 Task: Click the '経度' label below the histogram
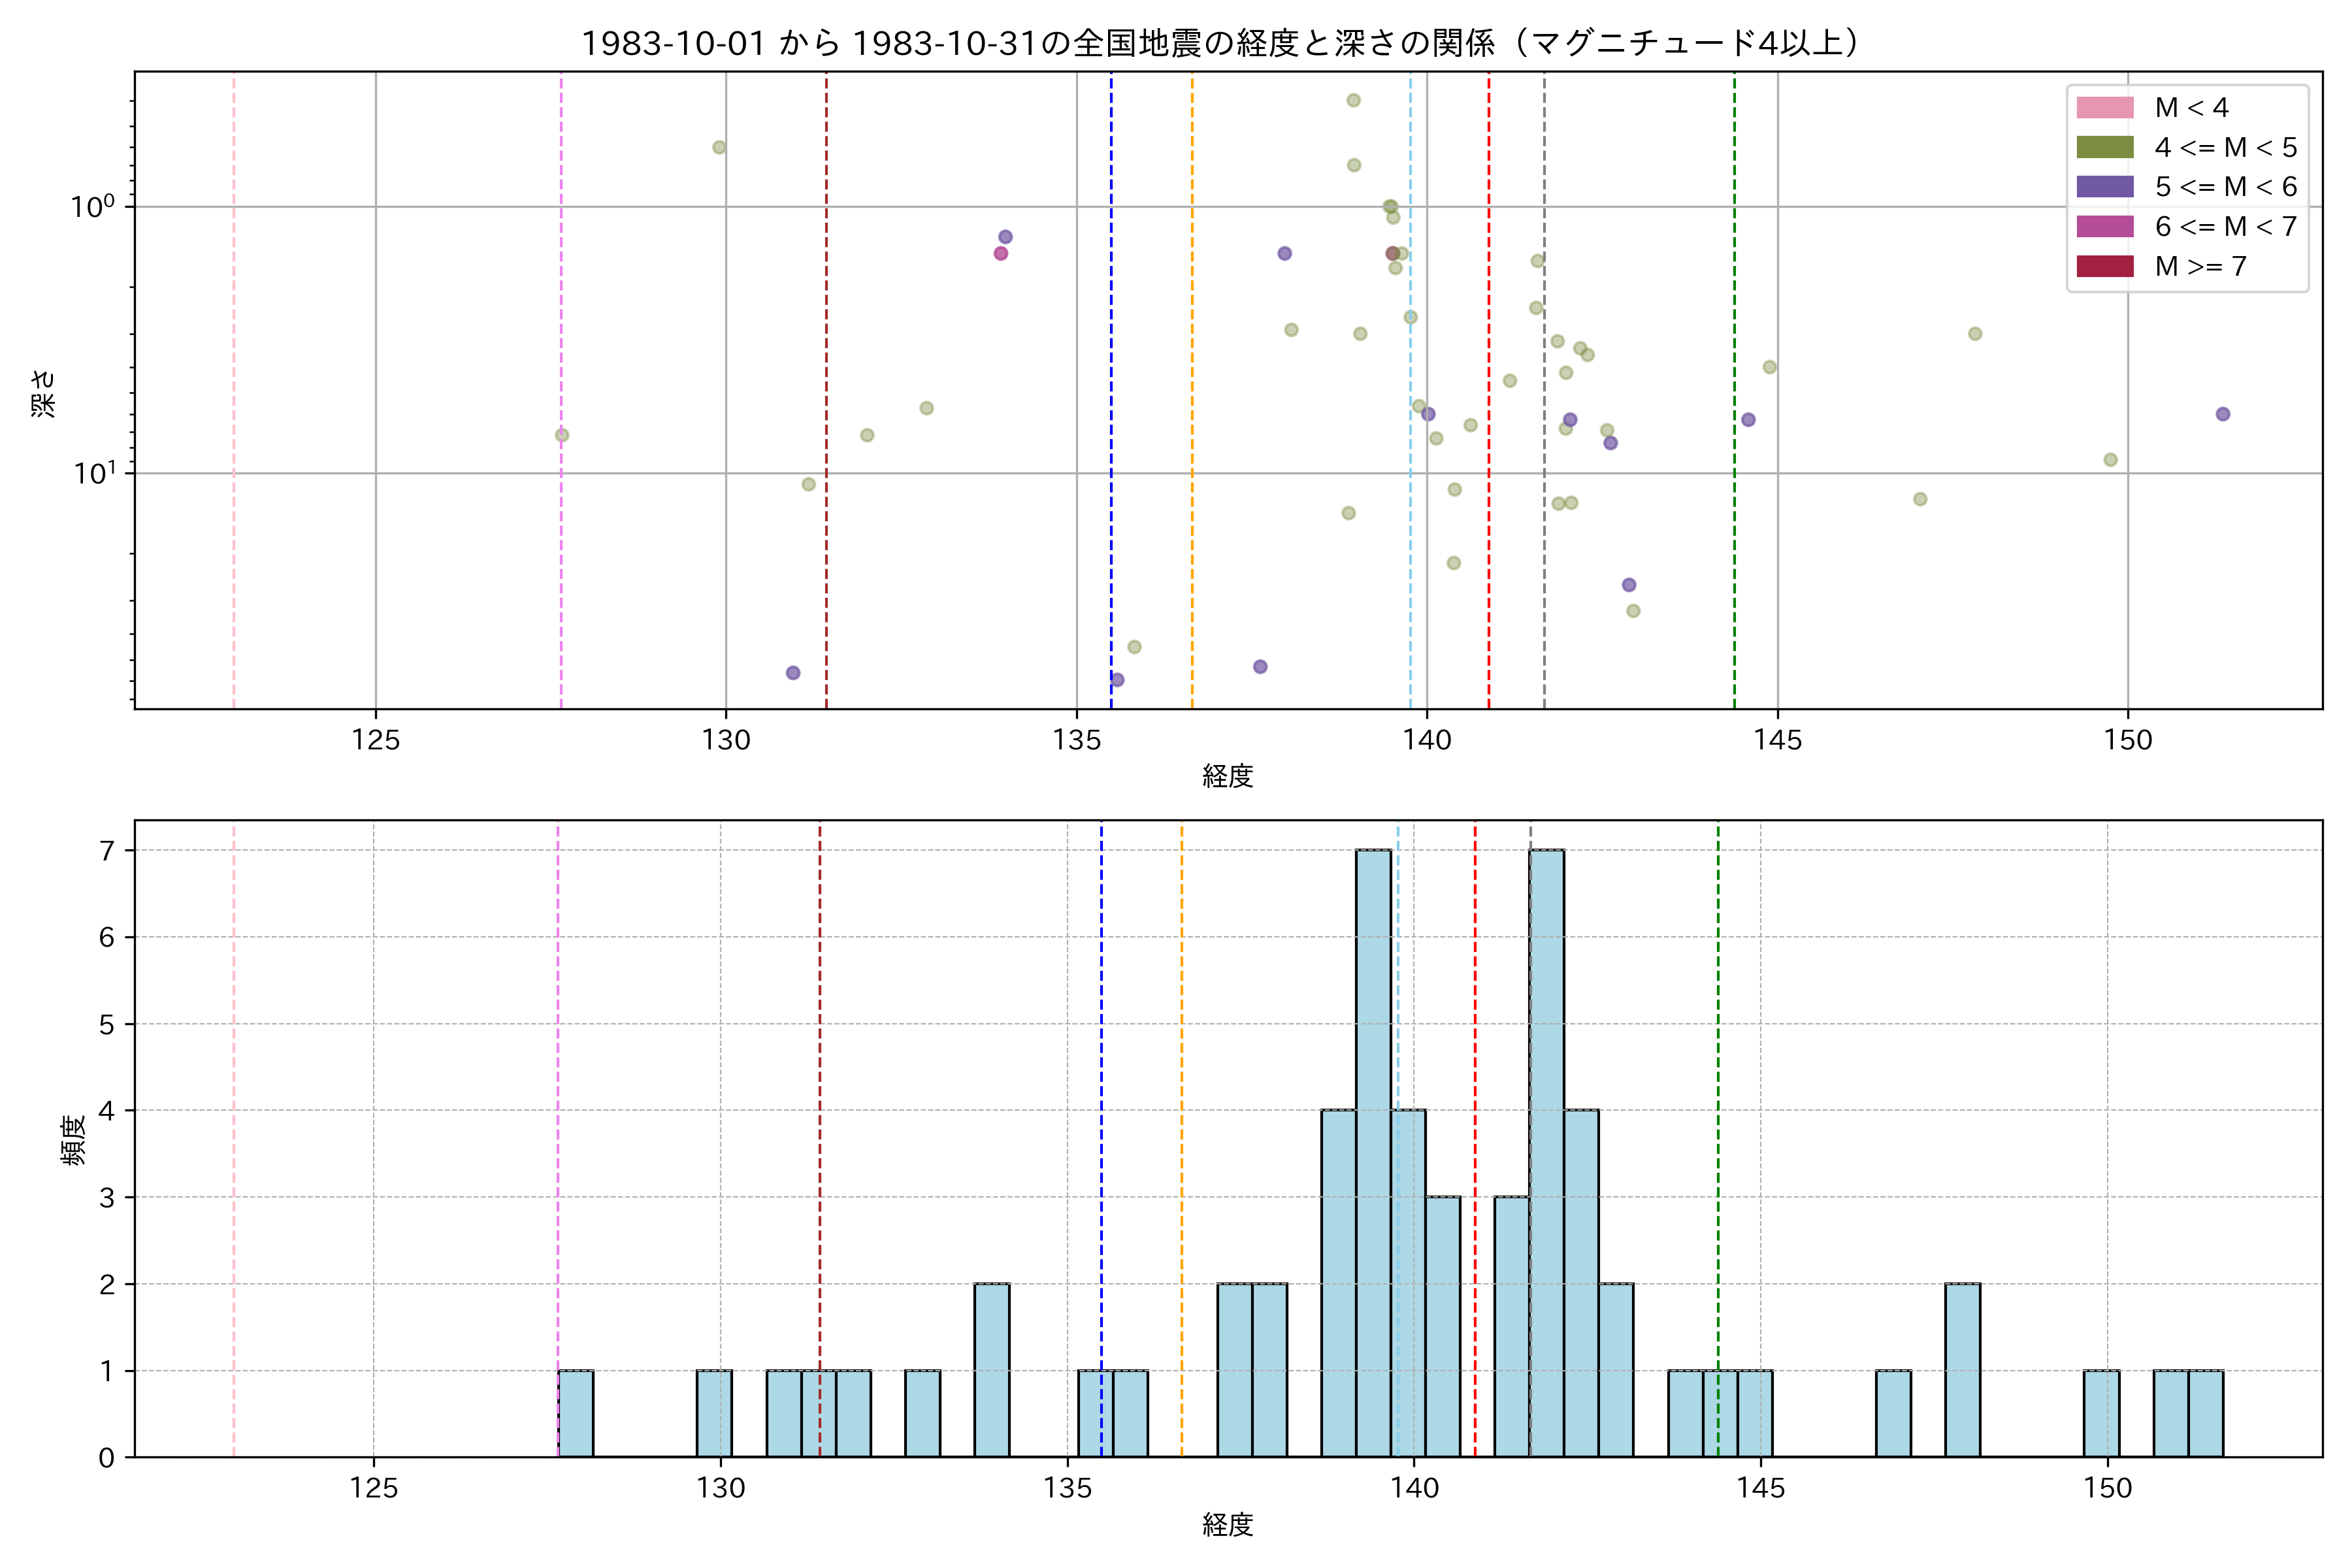click(x=1227, y=1525)
